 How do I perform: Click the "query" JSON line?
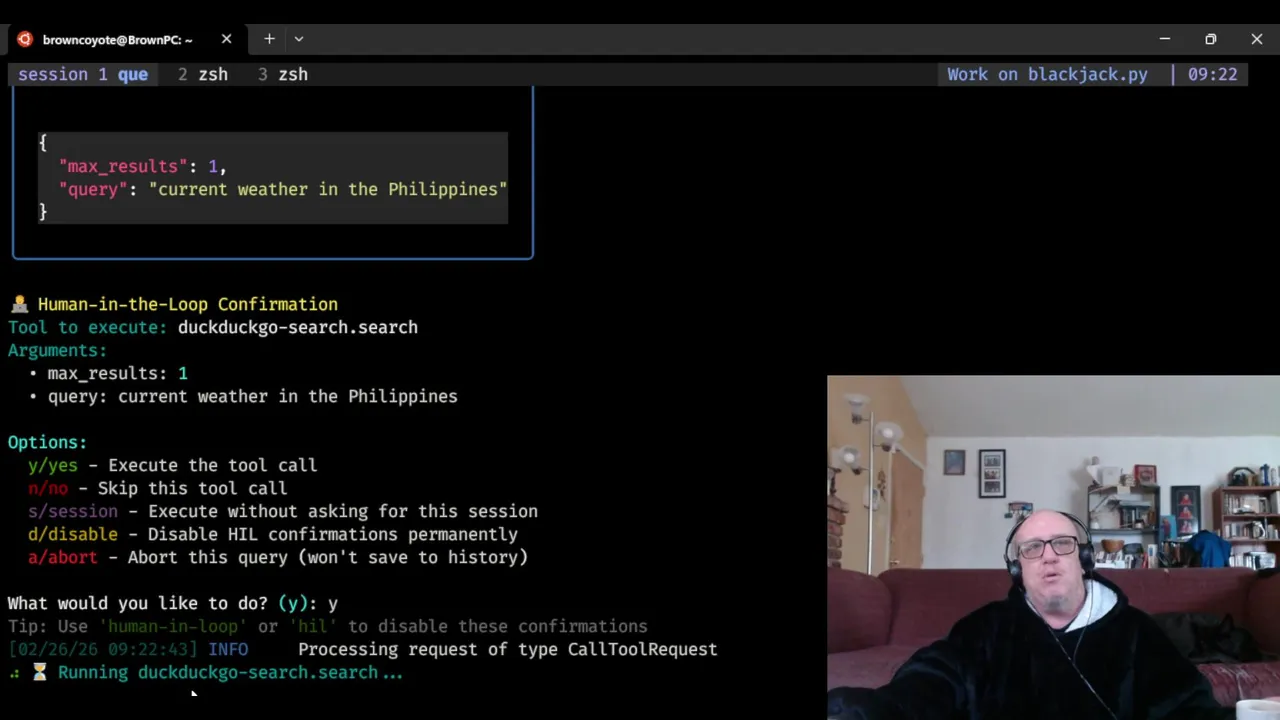(x=283, y=189)
